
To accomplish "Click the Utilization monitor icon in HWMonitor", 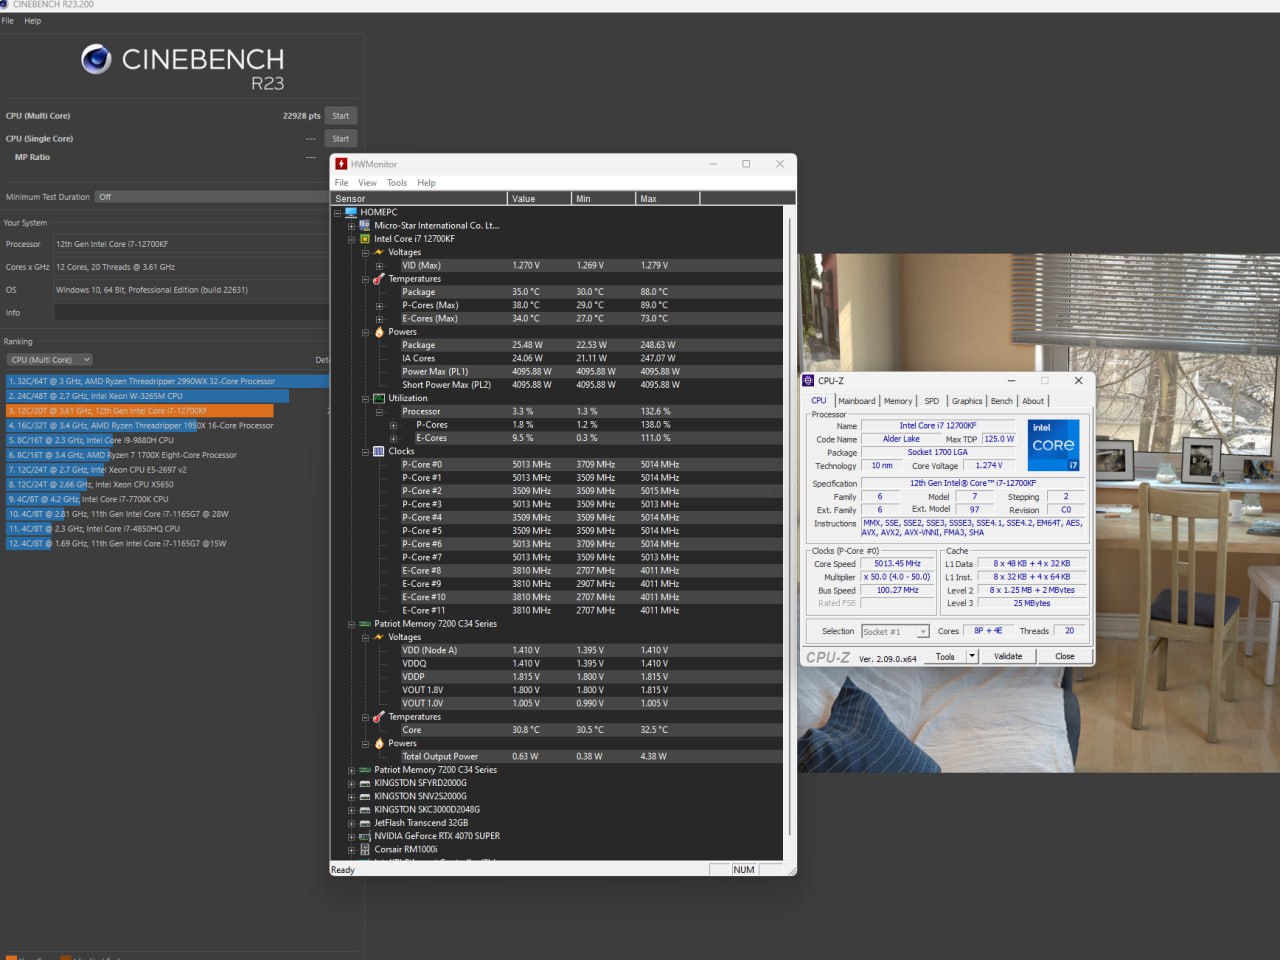I will pos(379,398).
